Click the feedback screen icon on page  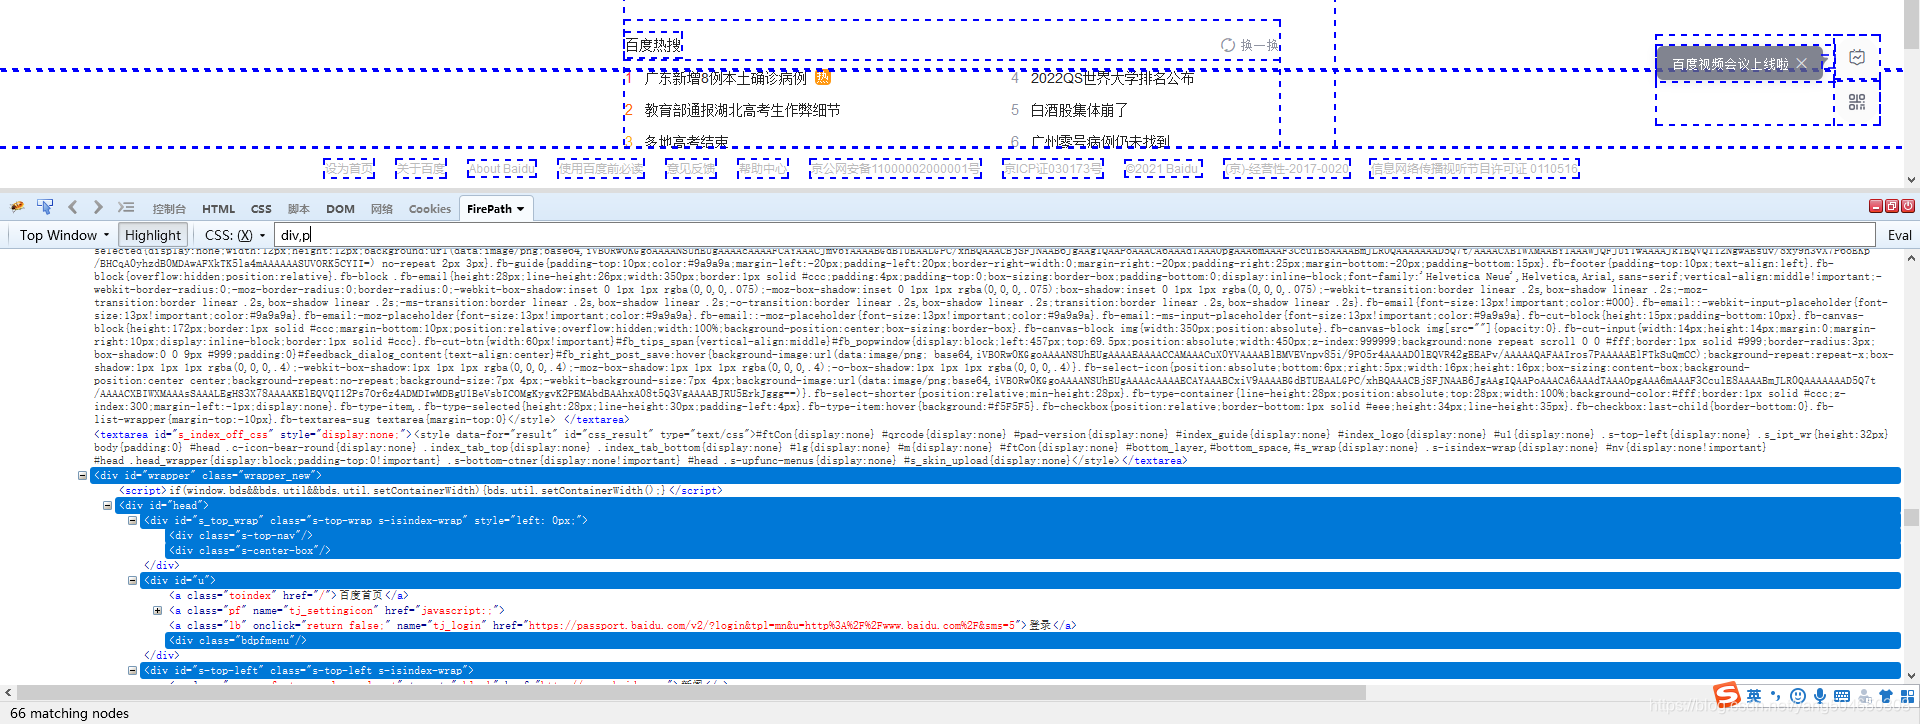click(x=1857, y=58)
